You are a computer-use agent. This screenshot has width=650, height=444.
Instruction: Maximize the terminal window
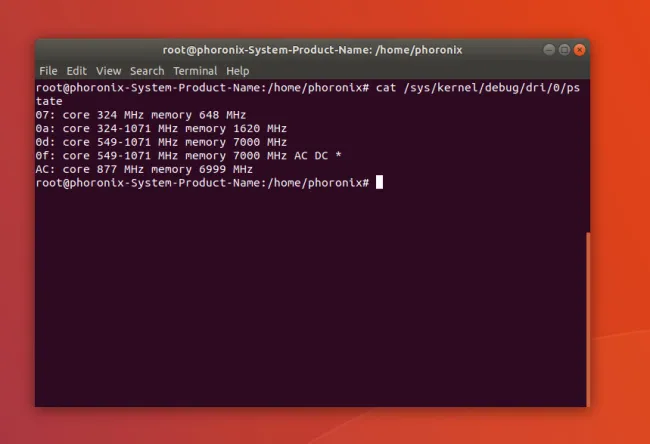point(564,50)
